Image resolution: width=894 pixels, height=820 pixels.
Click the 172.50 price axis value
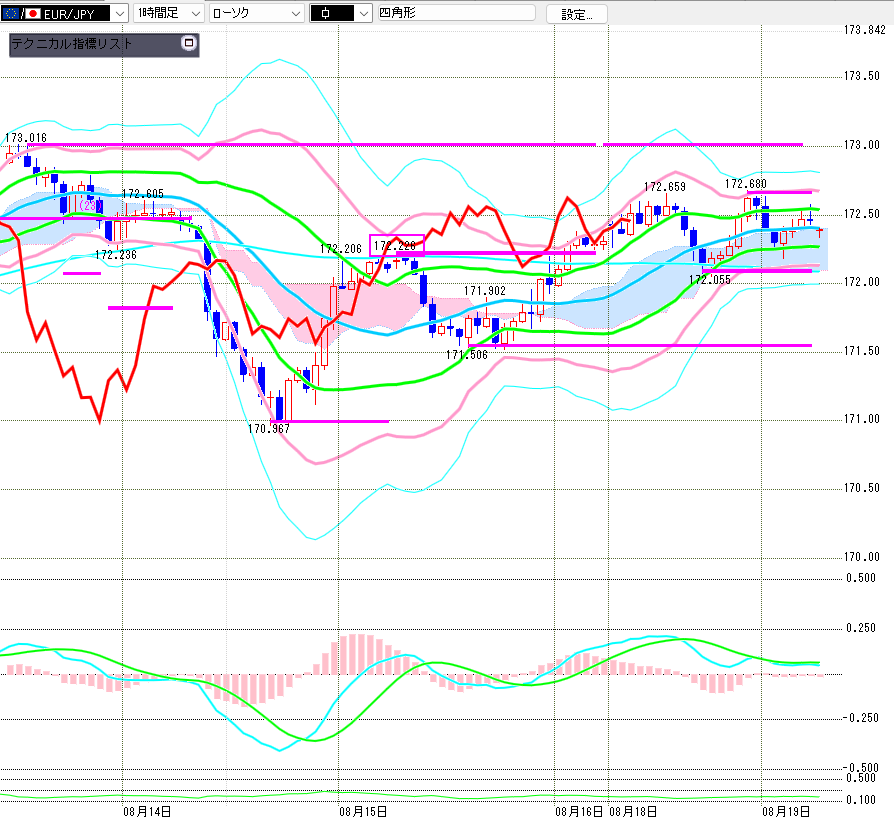point(862,214)
